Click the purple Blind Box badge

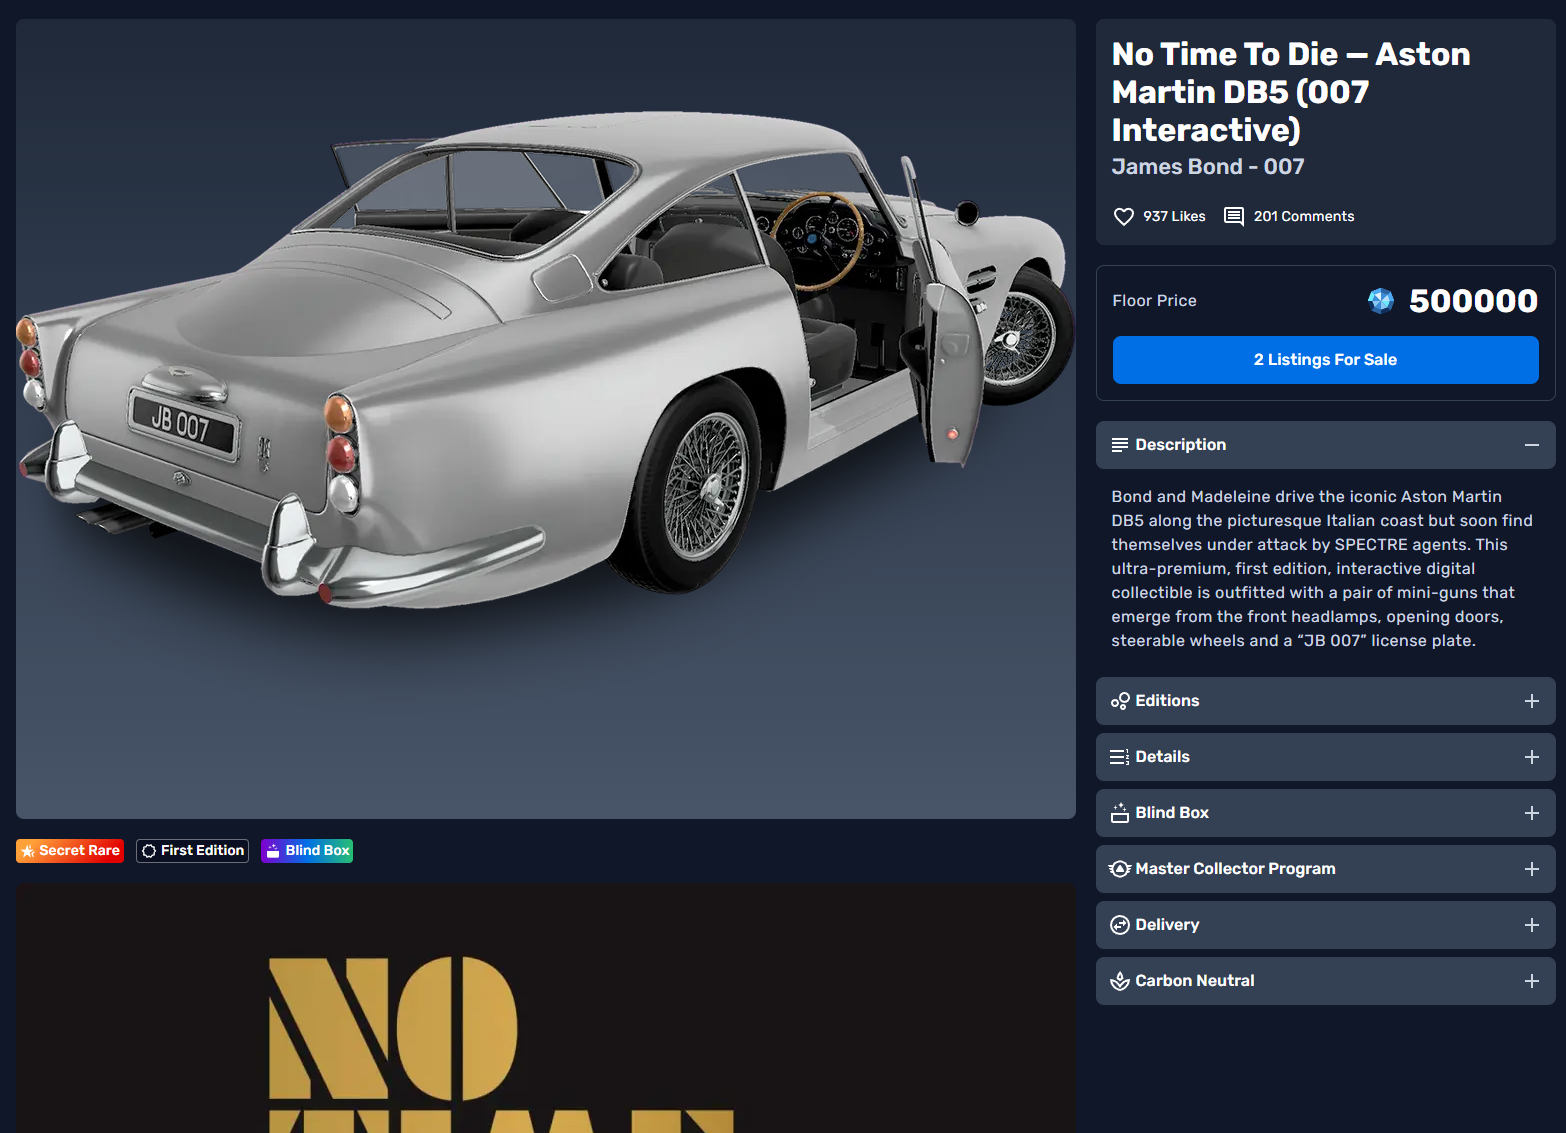click(x=307, y=851)
